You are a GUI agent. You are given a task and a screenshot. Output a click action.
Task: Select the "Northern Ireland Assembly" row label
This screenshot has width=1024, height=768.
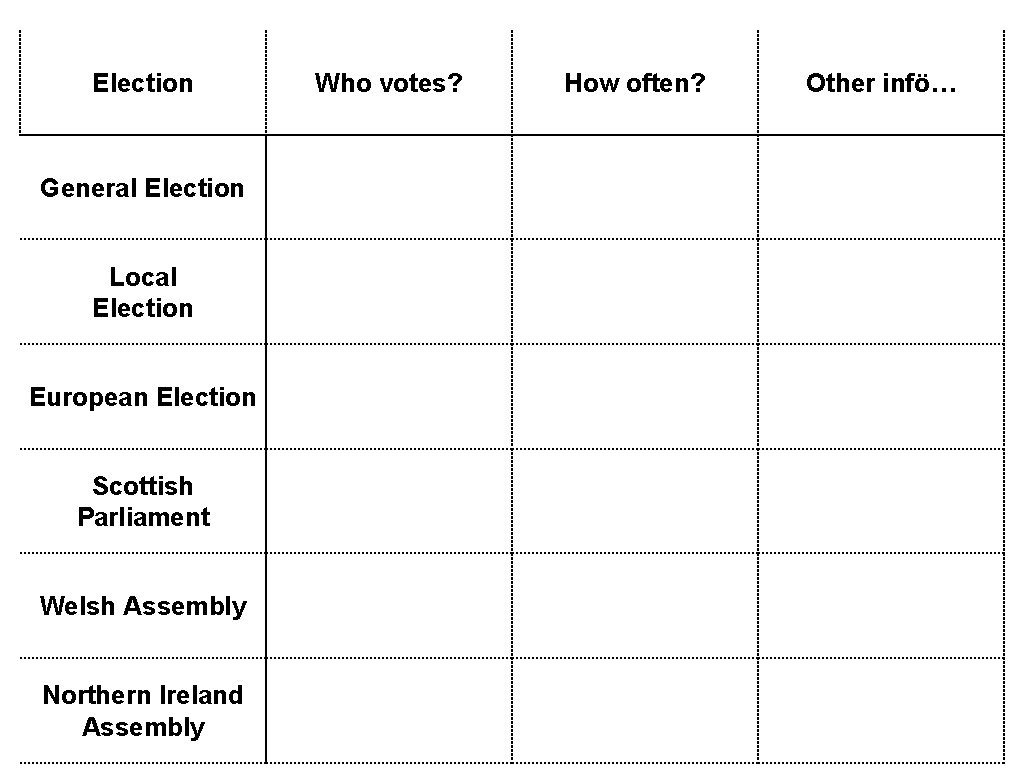(x=143, y=711)
